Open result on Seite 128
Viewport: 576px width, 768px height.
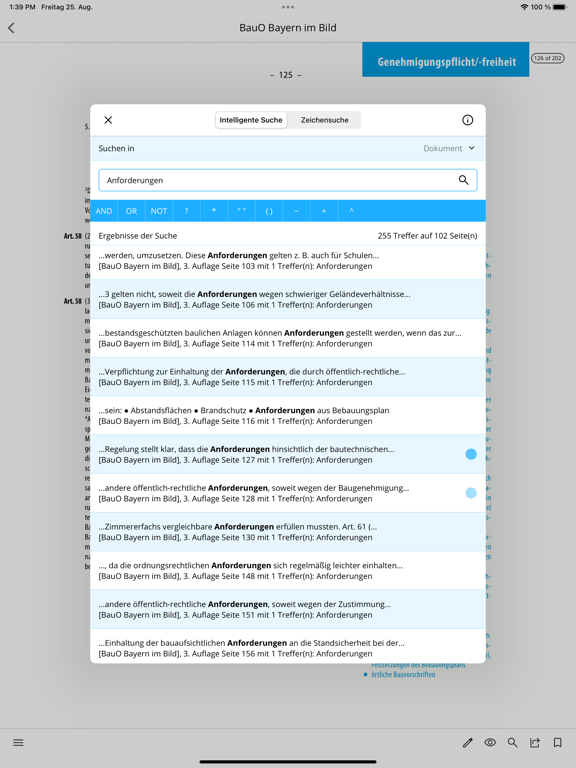pyautogui.click(x=288, y=493)
